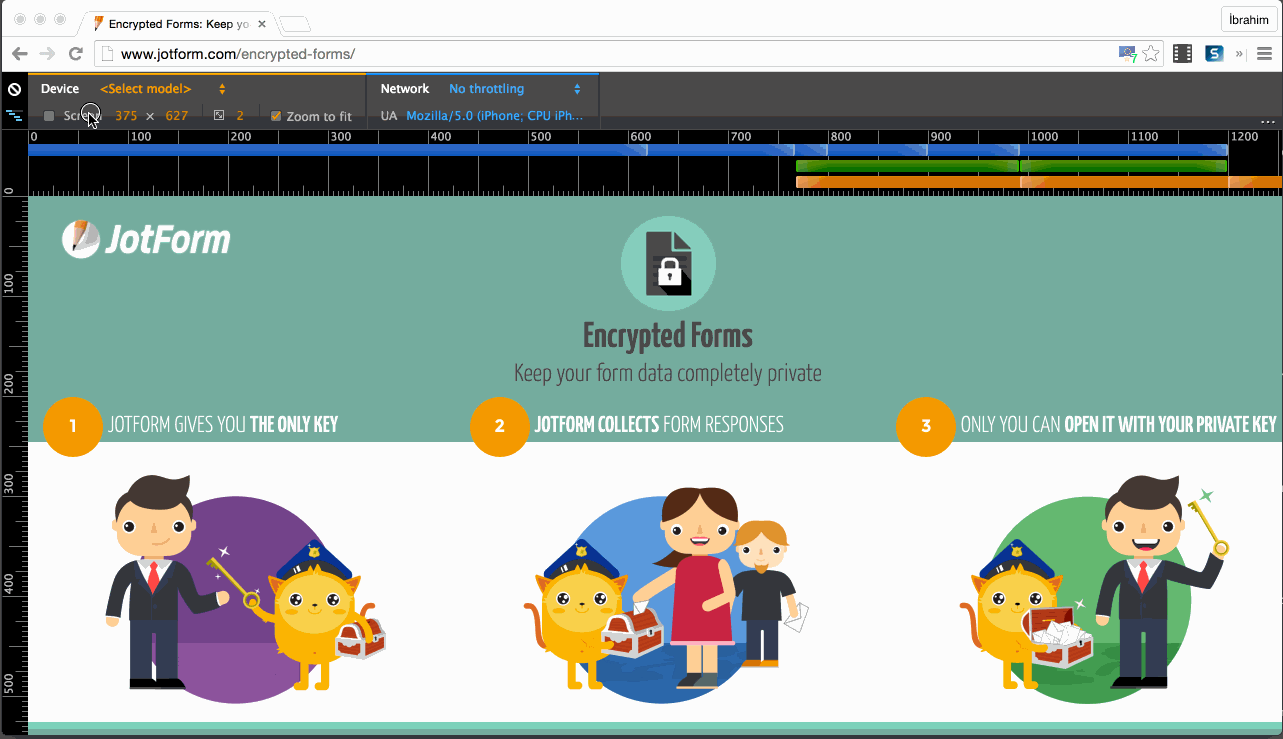
Task: Open a new browser tab
Action: pyautogui.click(x=294, y=24)
